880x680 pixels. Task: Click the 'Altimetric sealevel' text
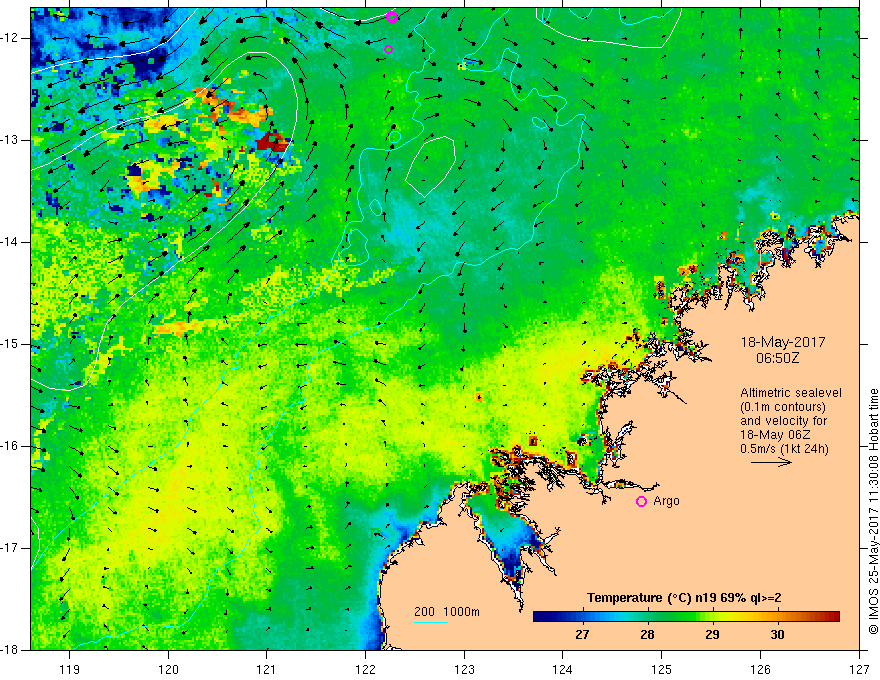(791, 393)
